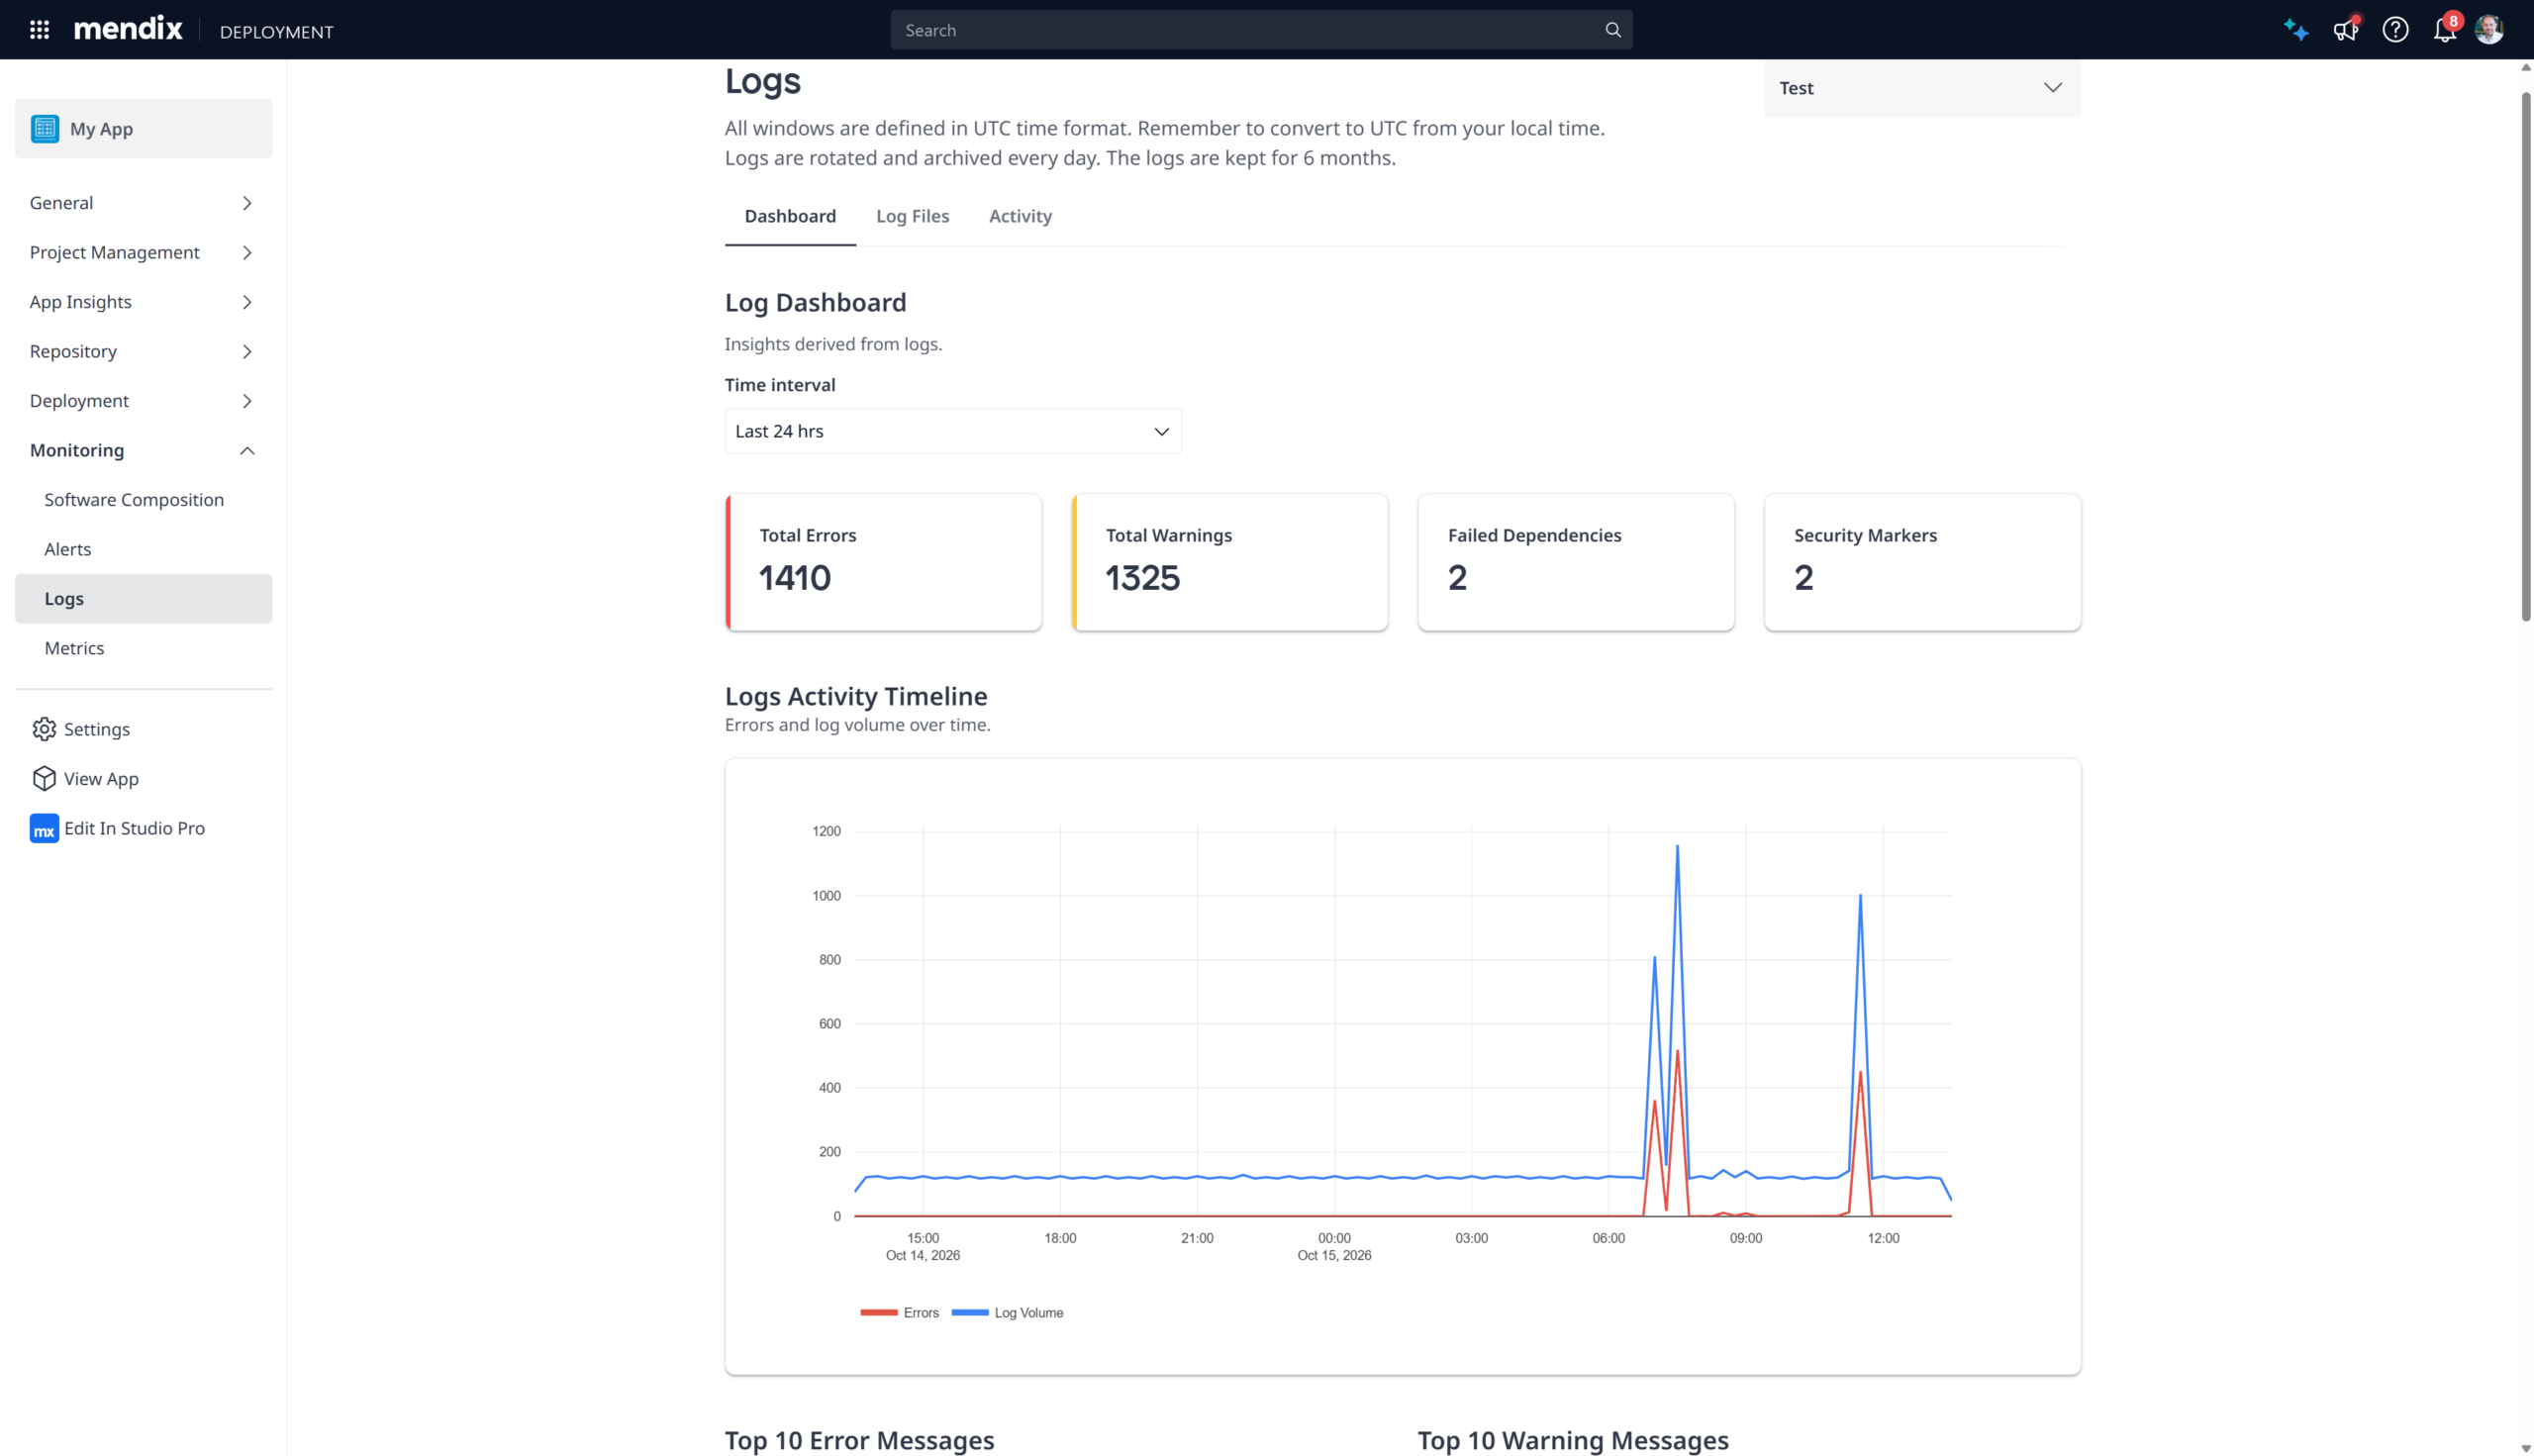Collapse the Monitoring section chevron
The height and width of the screenshot is (1456, 2534).
point(247,450)
